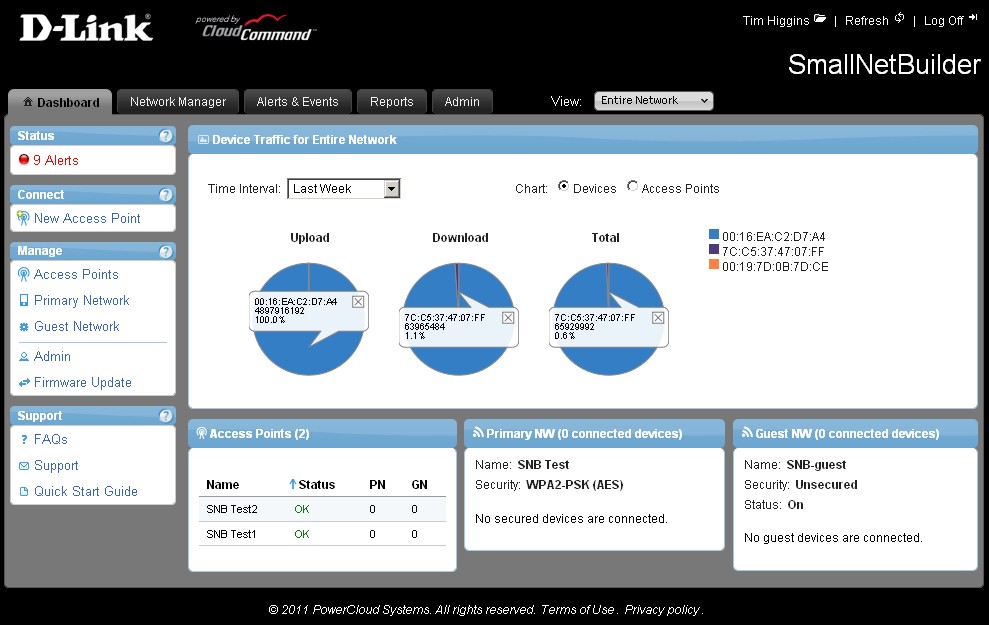Open the Admin tab

462,102
